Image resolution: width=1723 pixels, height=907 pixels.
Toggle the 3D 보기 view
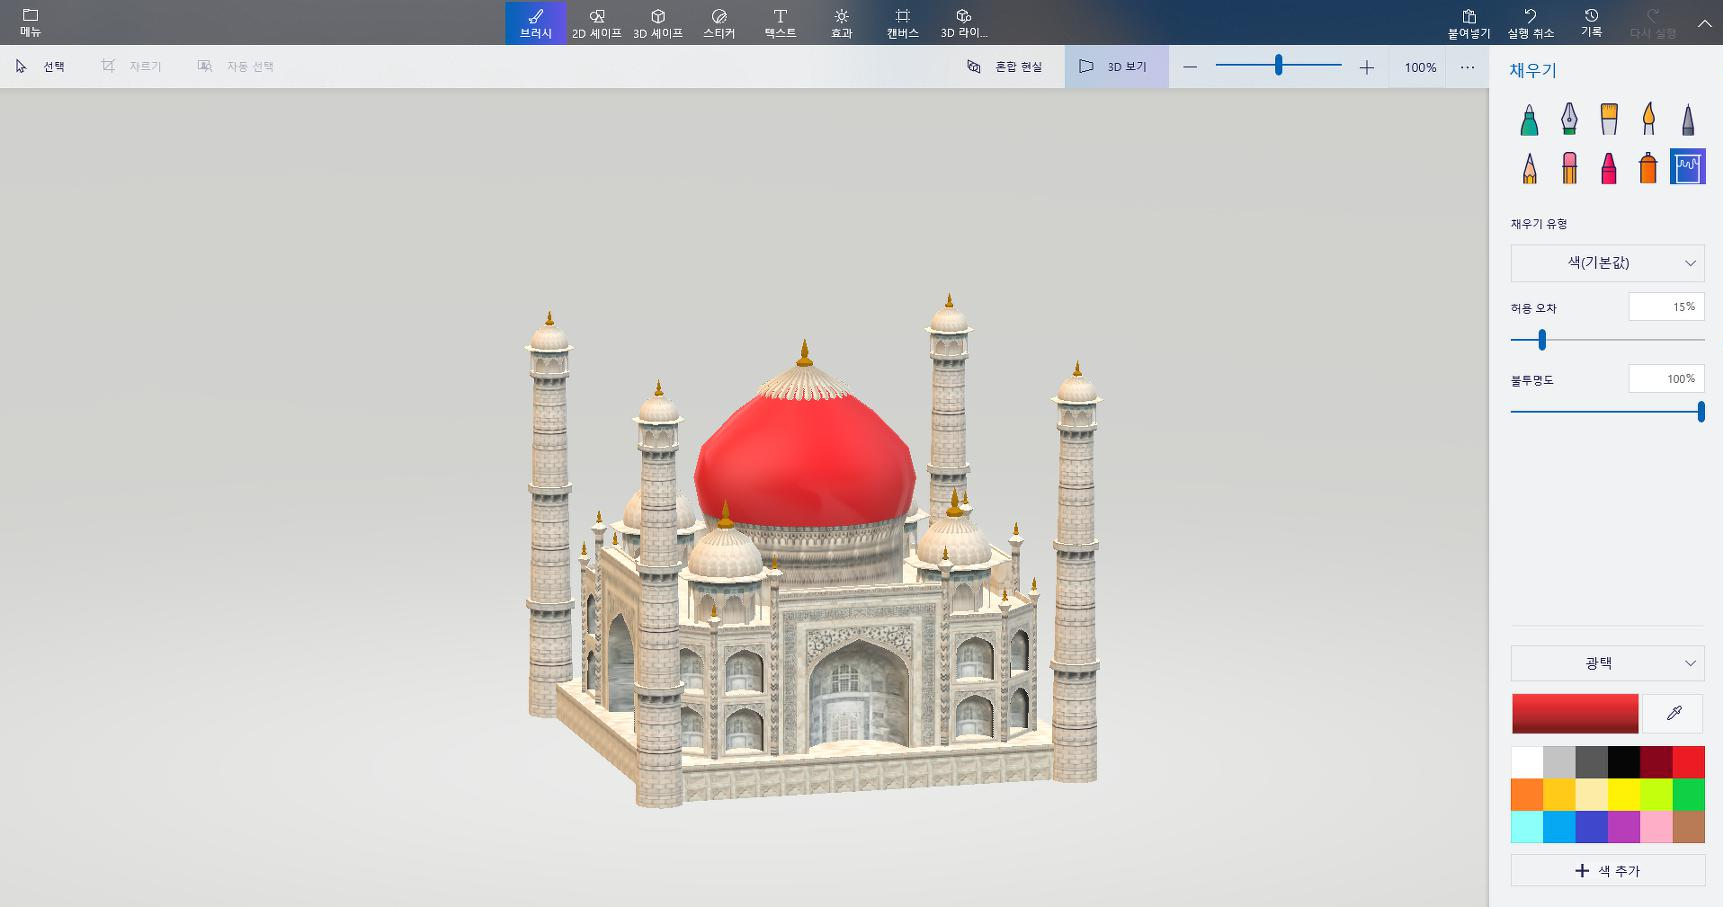(1116, 66)
